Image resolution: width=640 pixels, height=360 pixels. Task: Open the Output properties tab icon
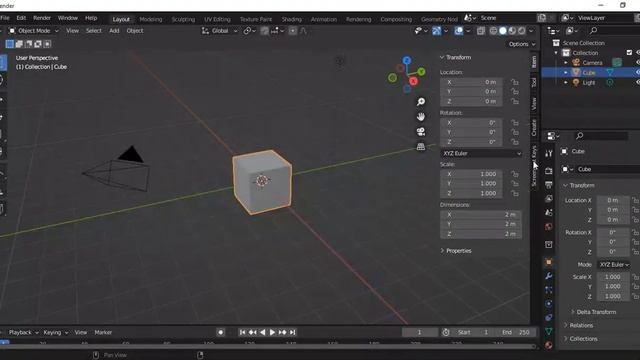(549, 185)
